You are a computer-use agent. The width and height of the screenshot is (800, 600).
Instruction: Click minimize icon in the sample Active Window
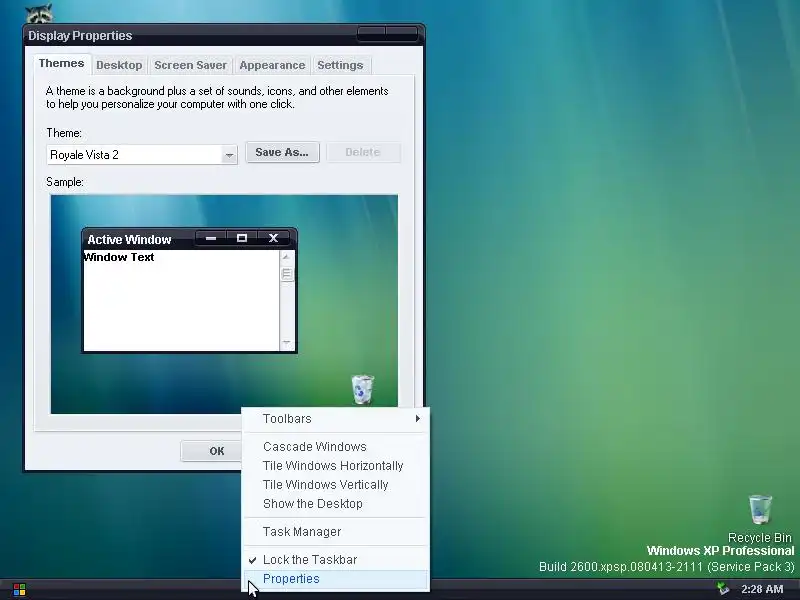click(x=211, y=238)
